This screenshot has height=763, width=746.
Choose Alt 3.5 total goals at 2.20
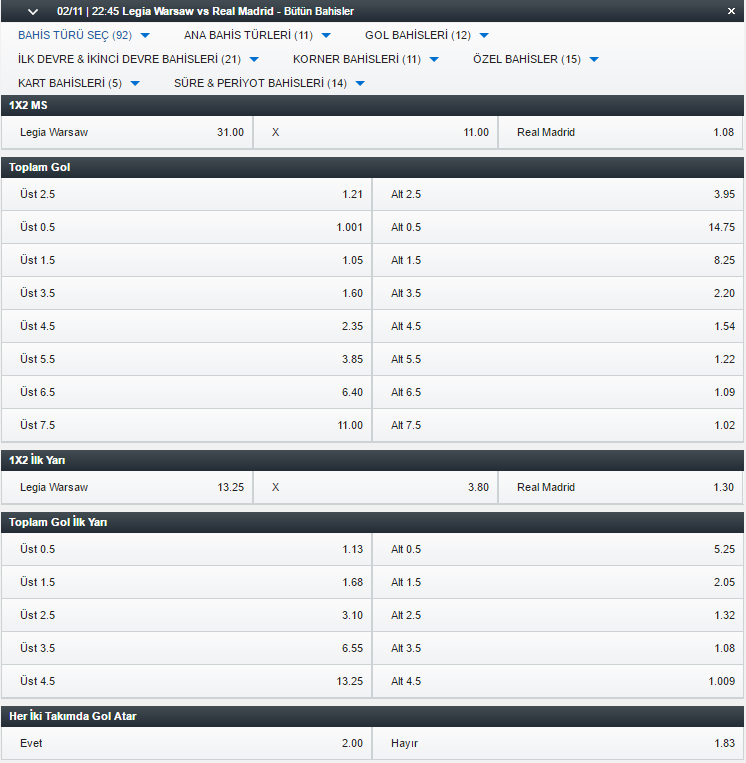click(558, 293)
